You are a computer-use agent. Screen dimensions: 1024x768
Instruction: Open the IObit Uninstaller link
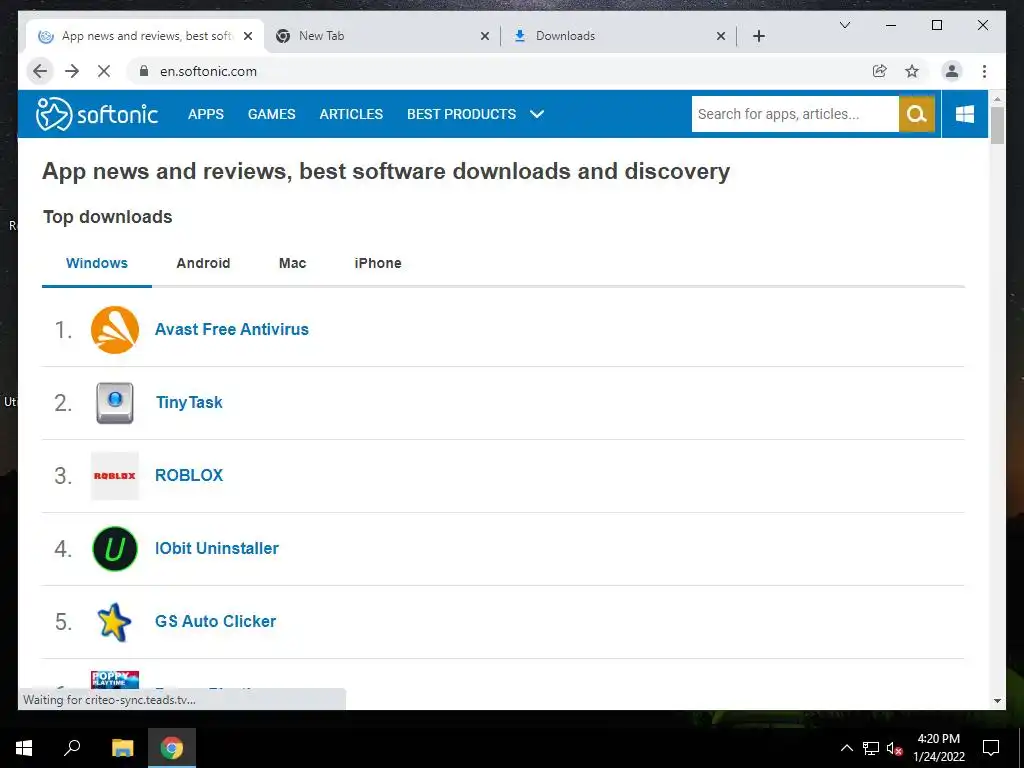click(217, 549)
